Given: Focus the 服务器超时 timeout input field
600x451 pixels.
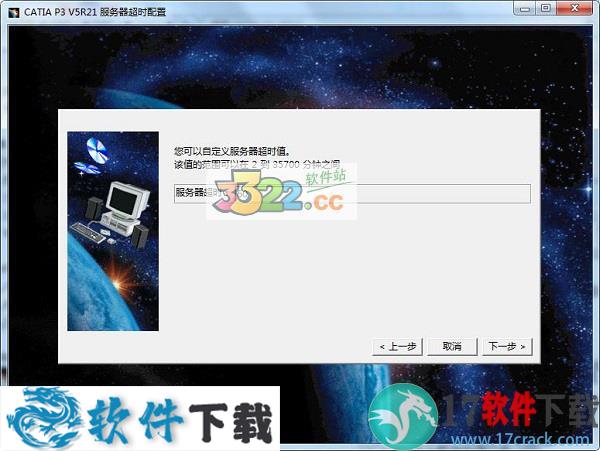Looking at the screenshot, I should [352, 194].
